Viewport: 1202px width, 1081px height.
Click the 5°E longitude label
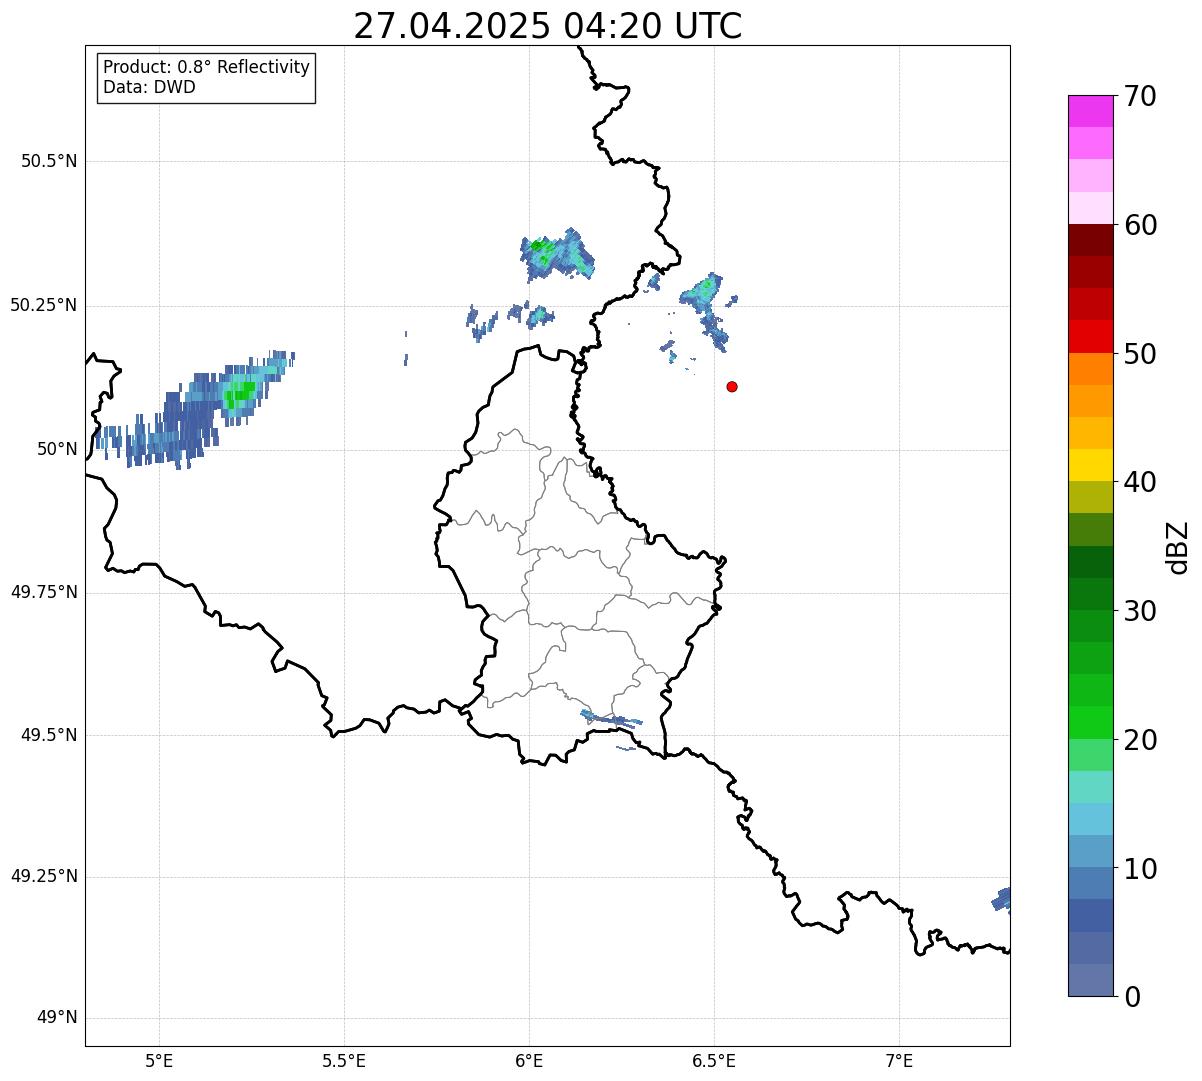tap(159, 1061)
